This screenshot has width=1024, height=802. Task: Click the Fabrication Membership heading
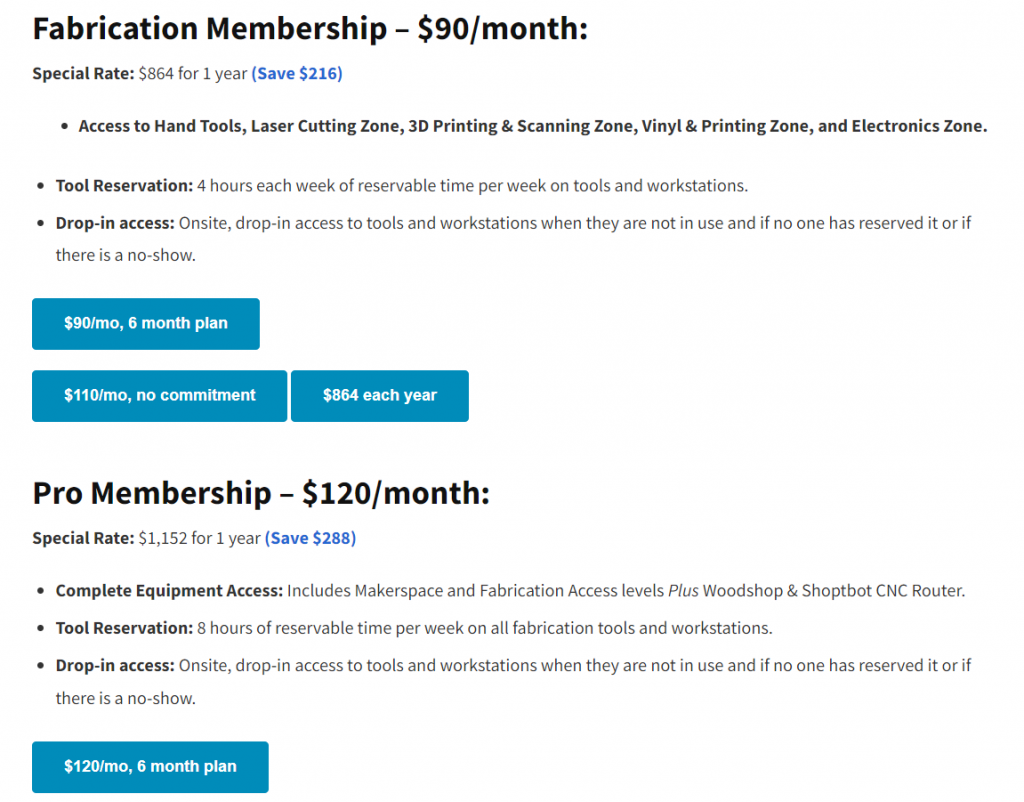pos(310,30)
